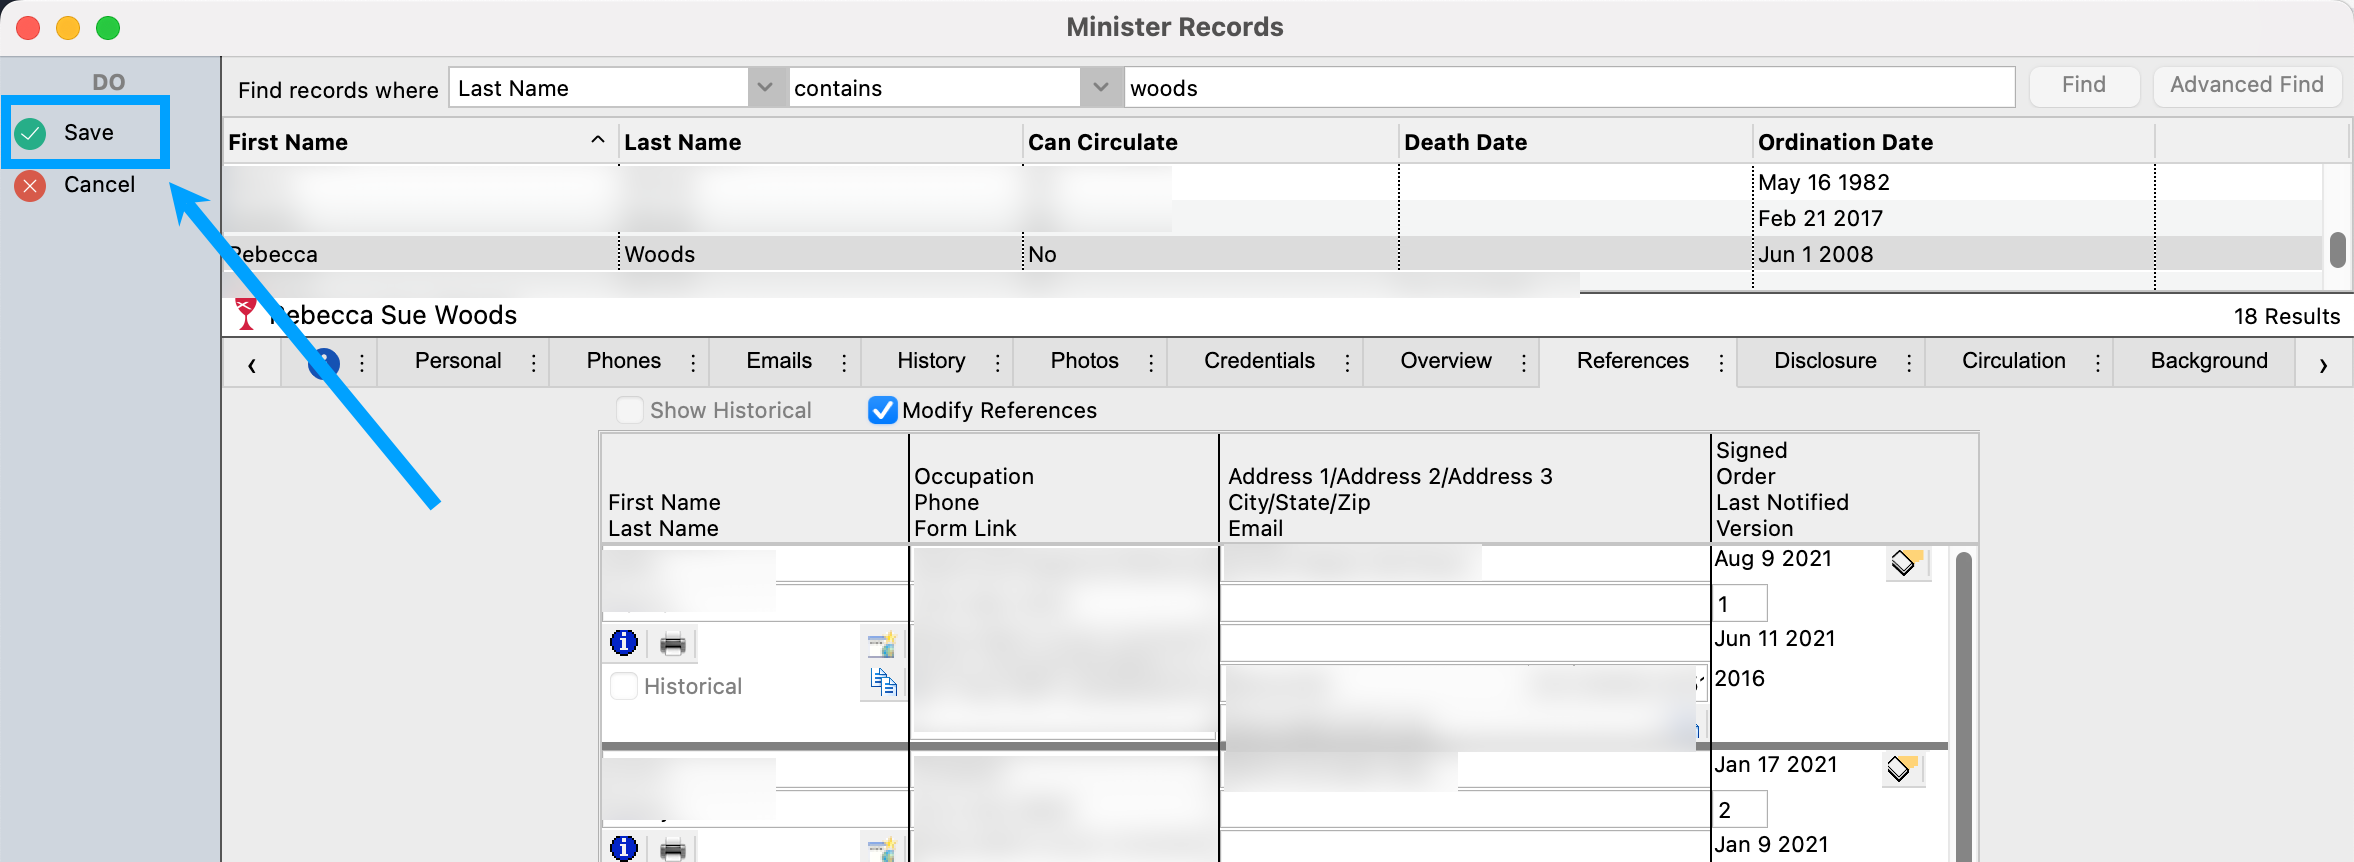Mark the first reference as Historical
The height and width of the screenshot is (862, 2354).
624,686
